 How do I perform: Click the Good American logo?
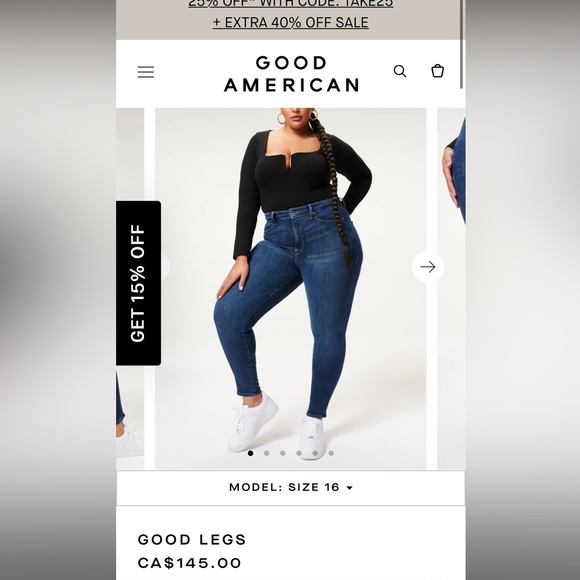[x=291, y=74]
